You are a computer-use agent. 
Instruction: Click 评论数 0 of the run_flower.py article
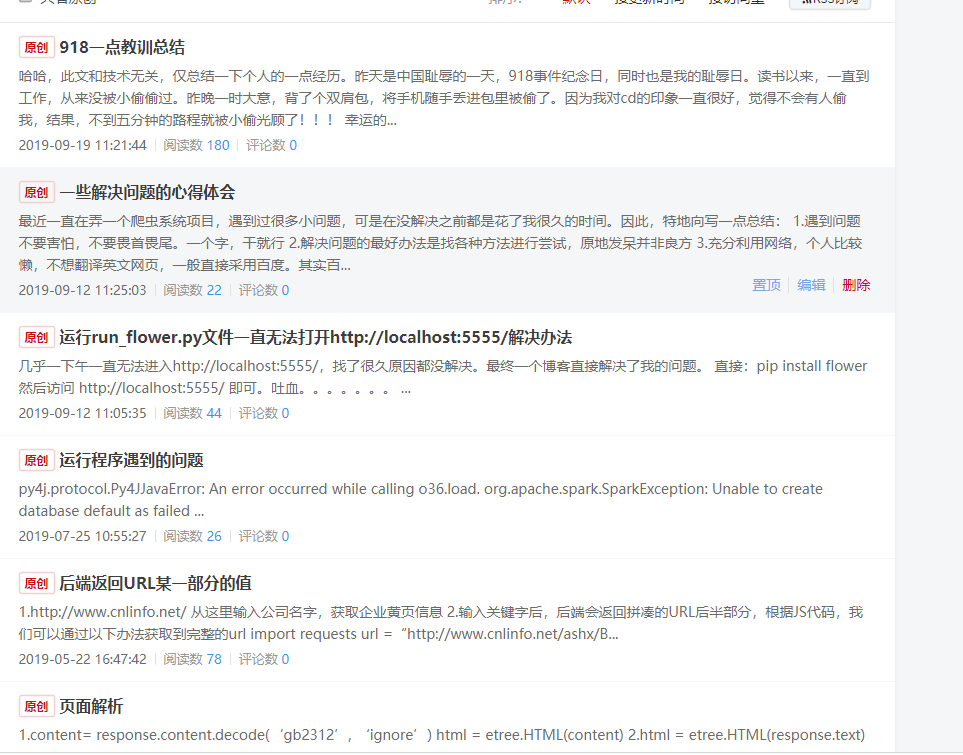263,413
